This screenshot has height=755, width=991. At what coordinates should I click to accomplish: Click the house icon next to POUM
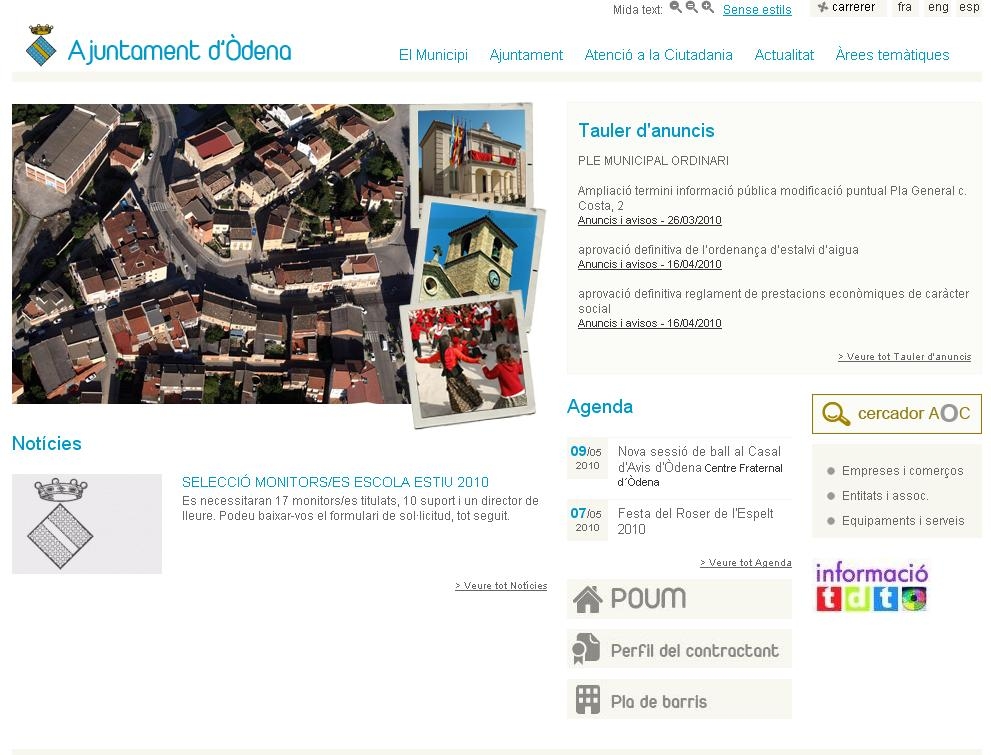589,598
